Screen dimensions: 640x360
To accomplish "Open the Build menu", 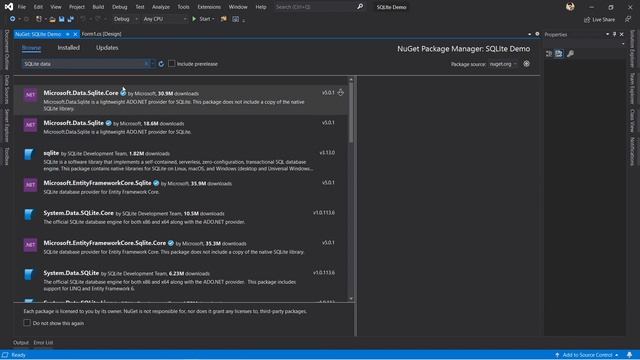I will click(98, 7).
